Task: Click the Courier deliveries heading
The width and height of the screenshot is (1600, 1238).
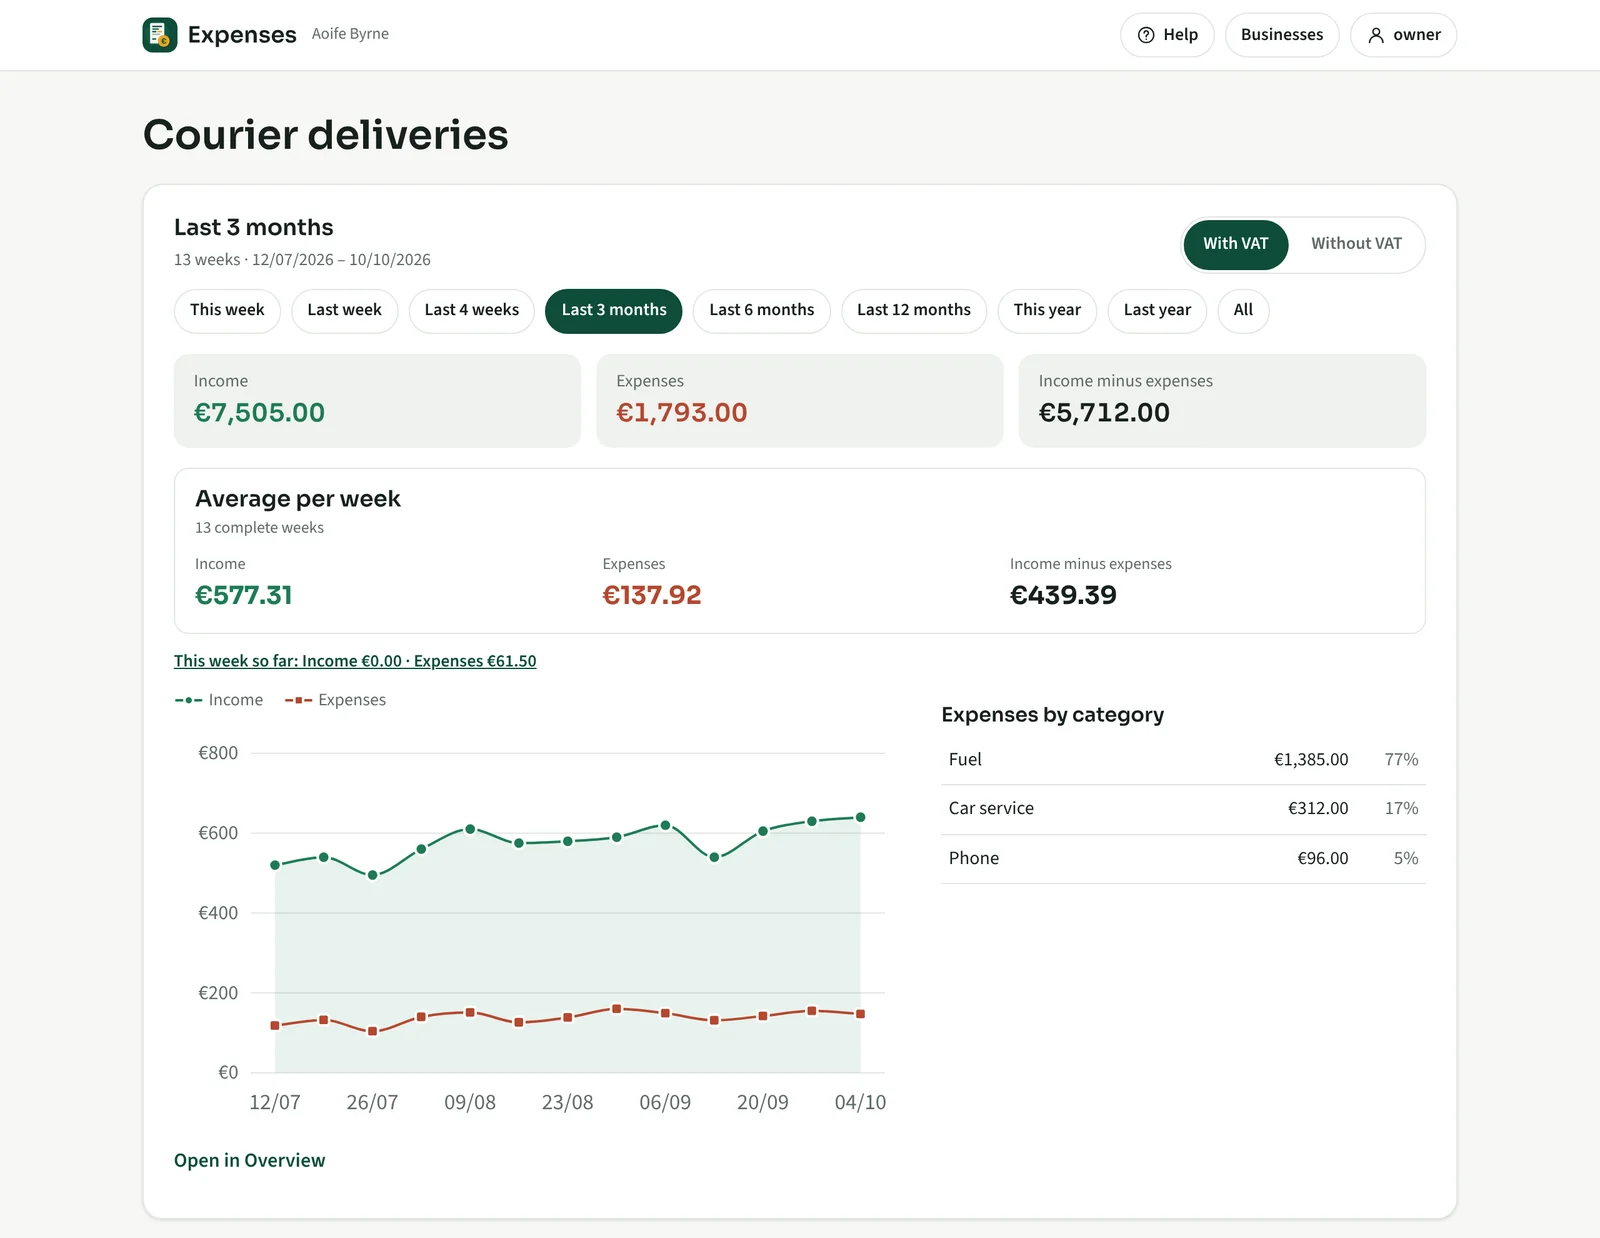Action: 326,135
